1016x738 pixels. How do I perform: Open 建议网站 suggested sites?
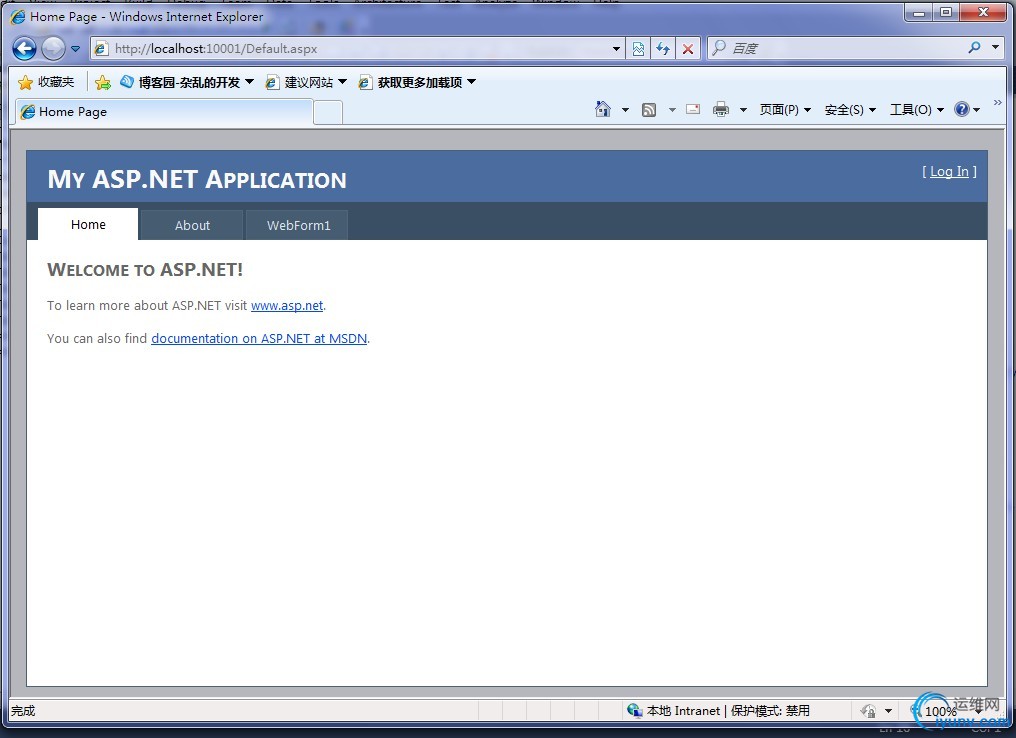pos(299,82)
